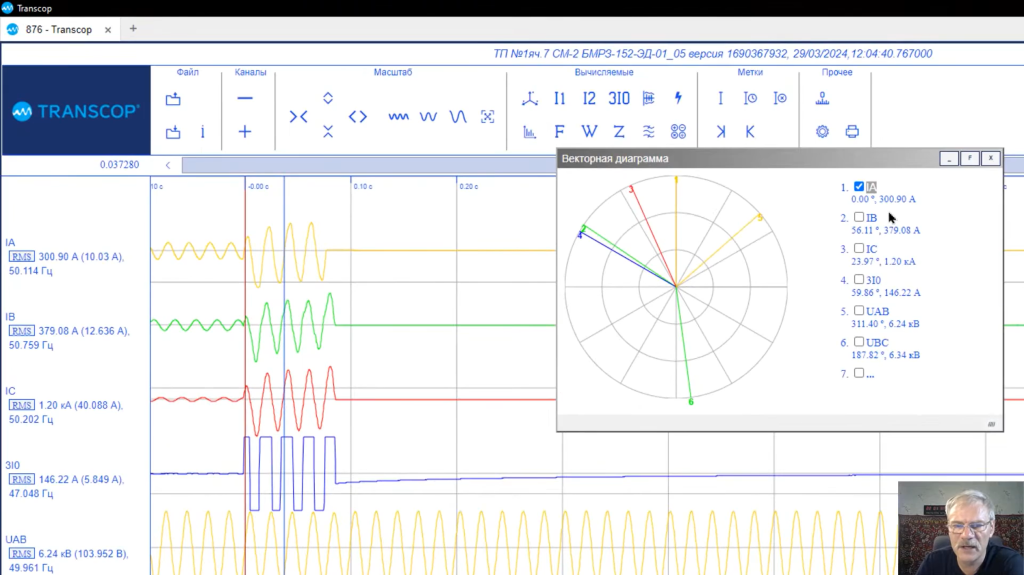Viewport: 1024px width, 575px height.
Task: Check 3I0 in vector diagram list
Action: [859, 279]
